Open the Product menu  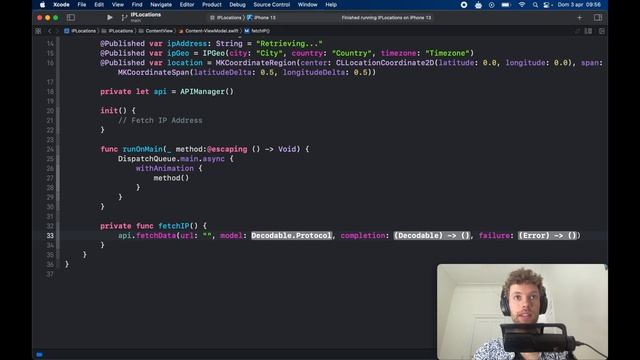(211, 5)
